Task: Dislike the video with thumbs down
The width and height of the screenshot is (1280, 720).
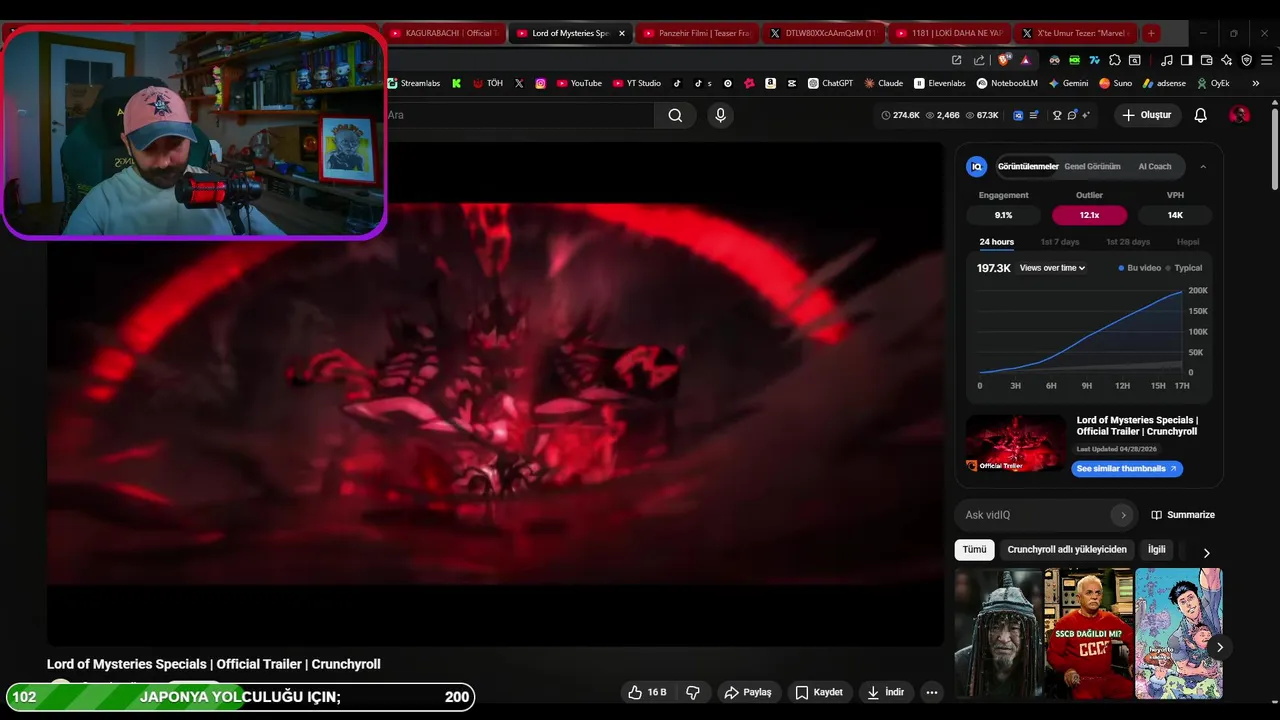Action: pos(692,692)
